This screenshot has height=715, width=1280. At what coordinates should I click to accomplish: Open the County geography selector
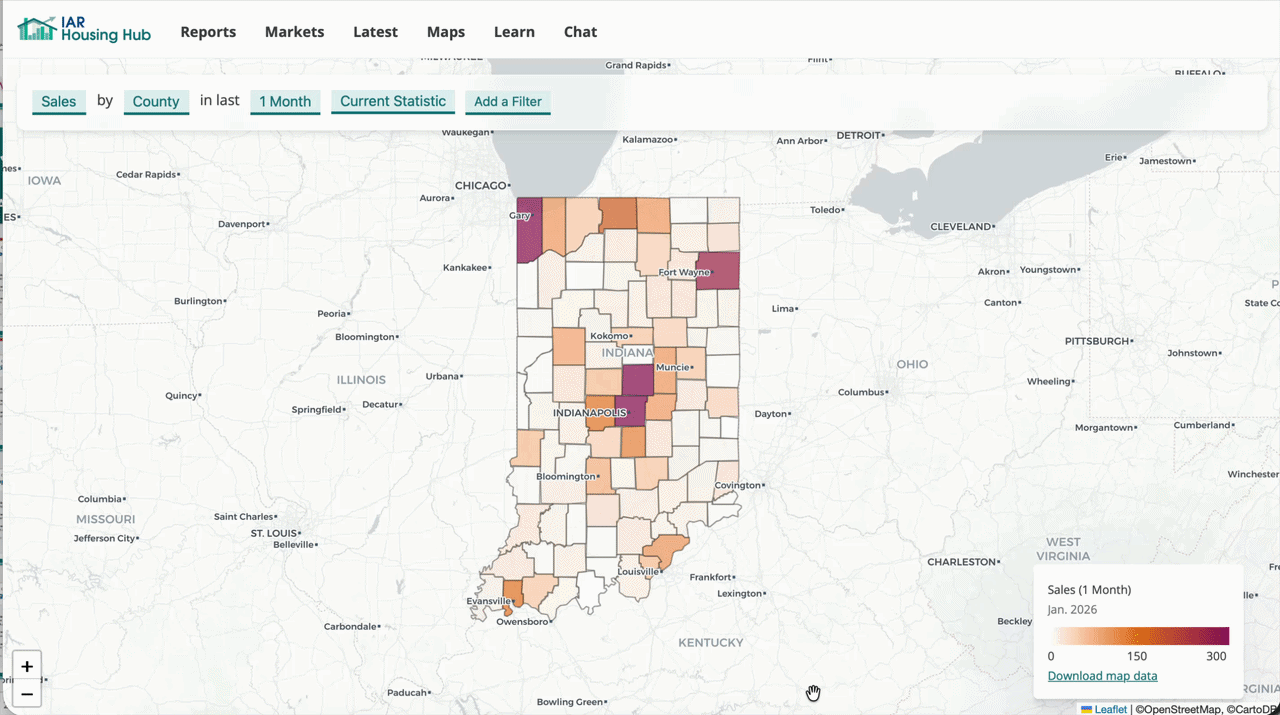tap(156, 101)
